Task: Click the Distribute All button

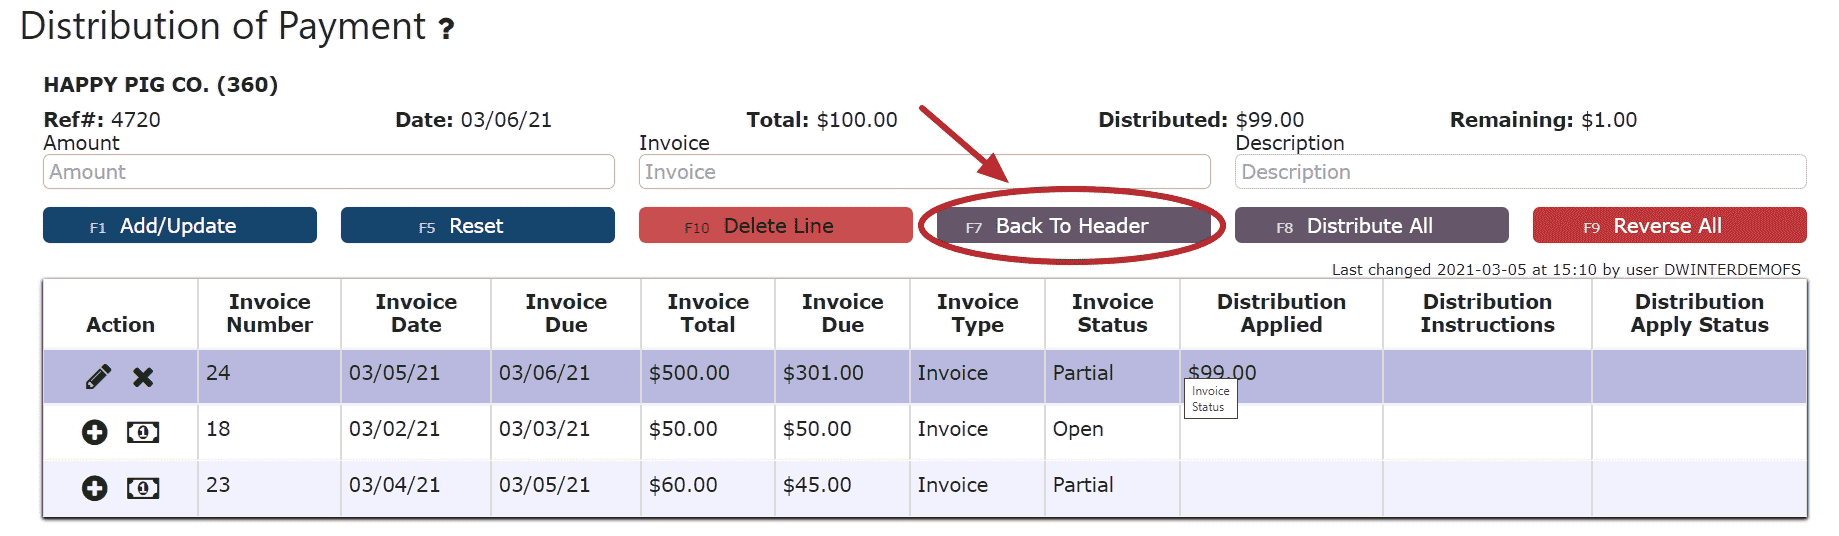Action: tap(1370, 226)
